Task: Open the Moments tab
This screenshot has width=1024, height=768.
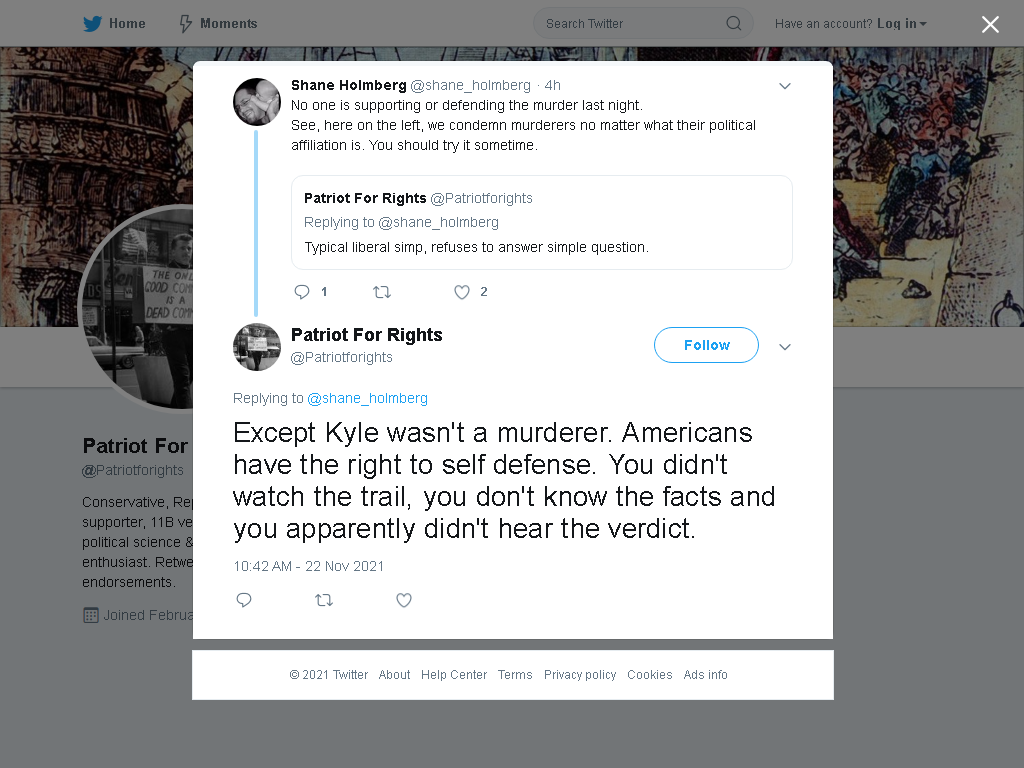Action: pyautogui.click(x=218, y=24)
